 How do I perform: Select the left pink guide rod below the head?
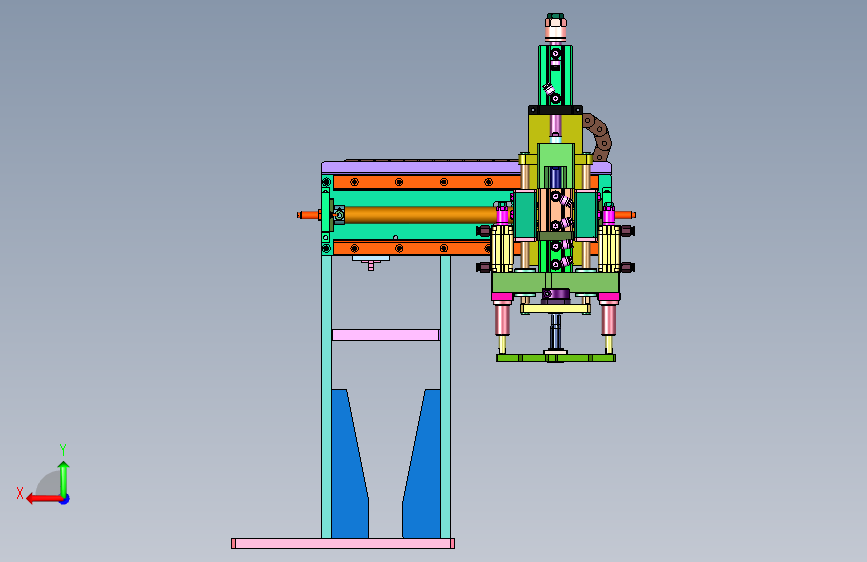502,319
